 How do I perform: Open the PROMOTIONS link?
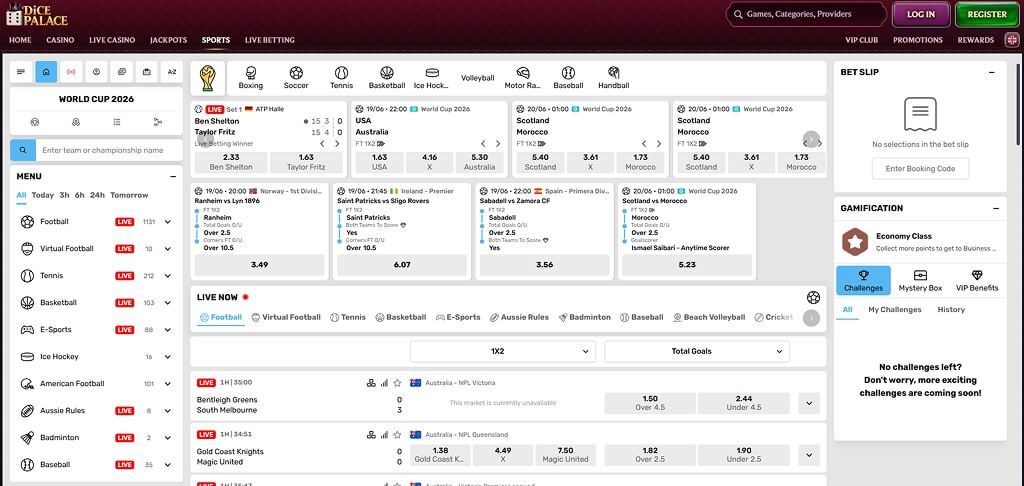(918, 40)
